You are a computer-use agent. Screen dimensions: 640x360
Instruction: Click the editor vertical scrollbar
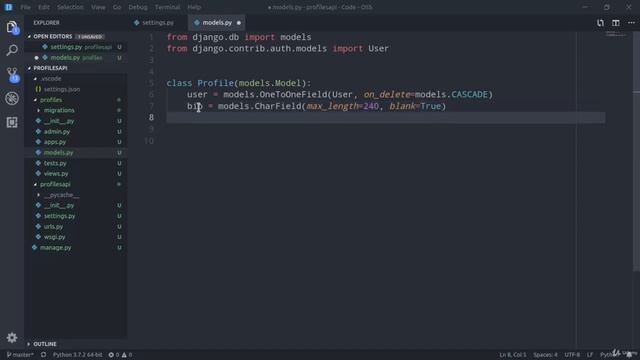click(x=636, y=151)
